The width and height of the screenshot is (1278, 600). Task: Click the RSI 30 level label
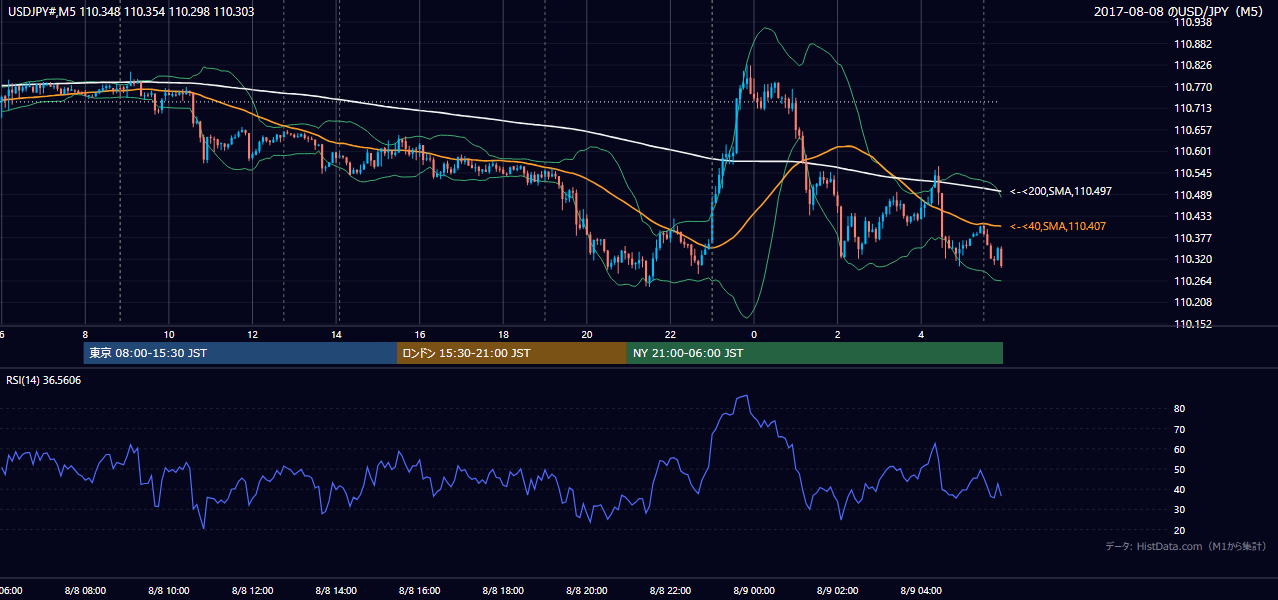click(x=1180, y=510)
